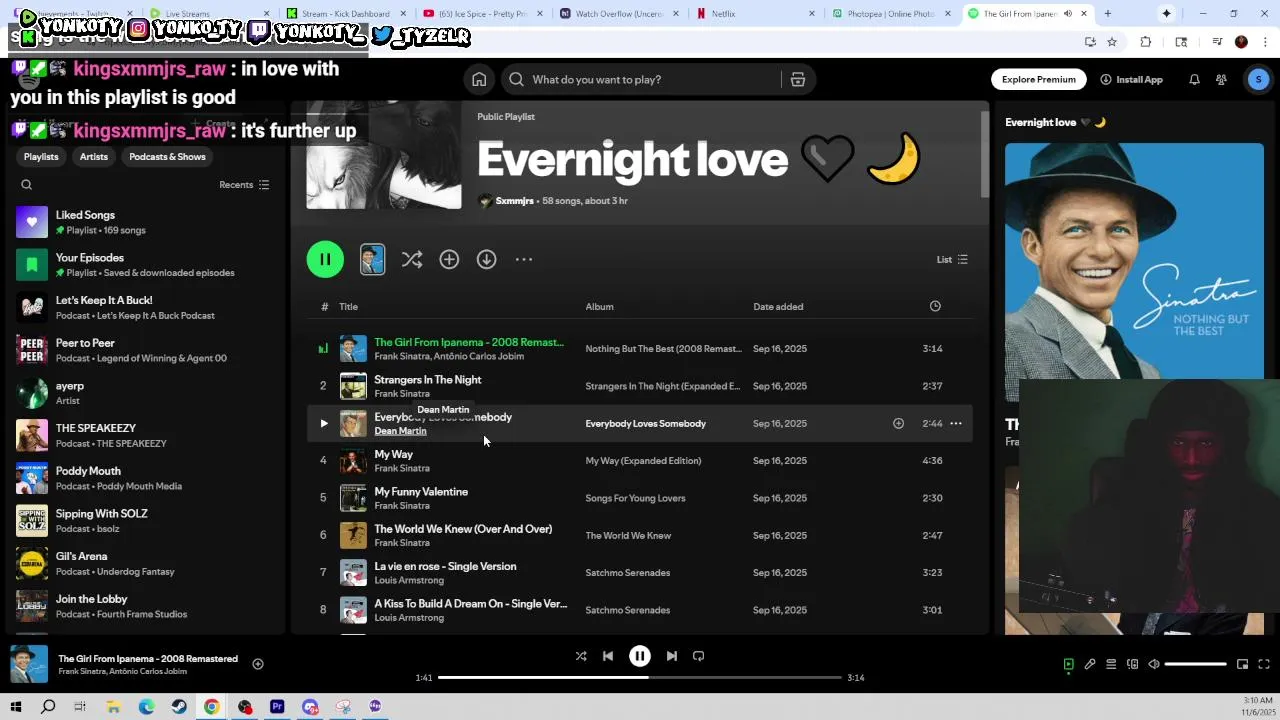The height and width of the screenshot is (720, 1280).
Task: Adjust the volume slider
Action: coord(1195,664)
